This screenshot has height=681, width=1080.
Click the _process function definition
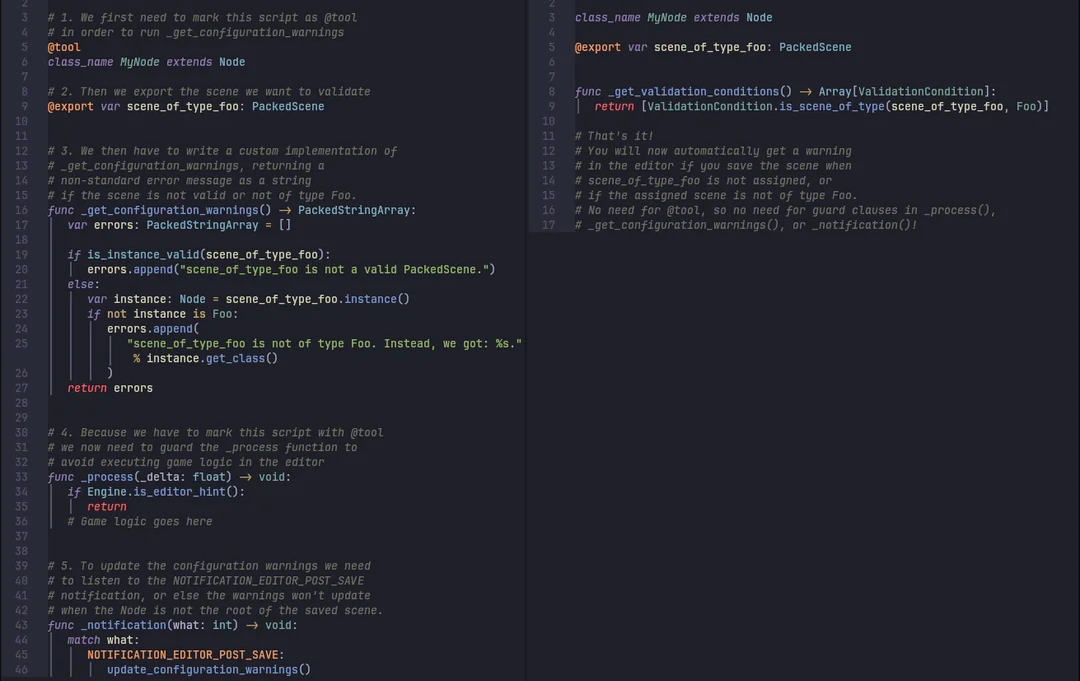coord(169,477)
